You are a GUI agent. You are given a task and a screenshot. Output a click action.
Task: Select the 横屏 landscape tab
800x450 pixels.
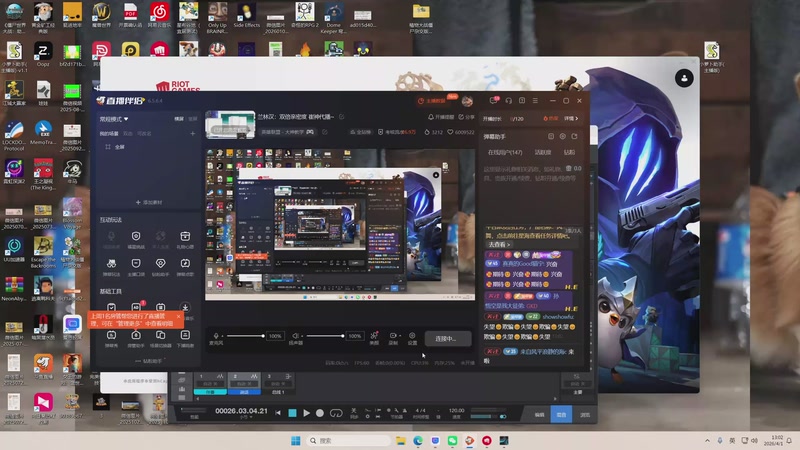179,119
